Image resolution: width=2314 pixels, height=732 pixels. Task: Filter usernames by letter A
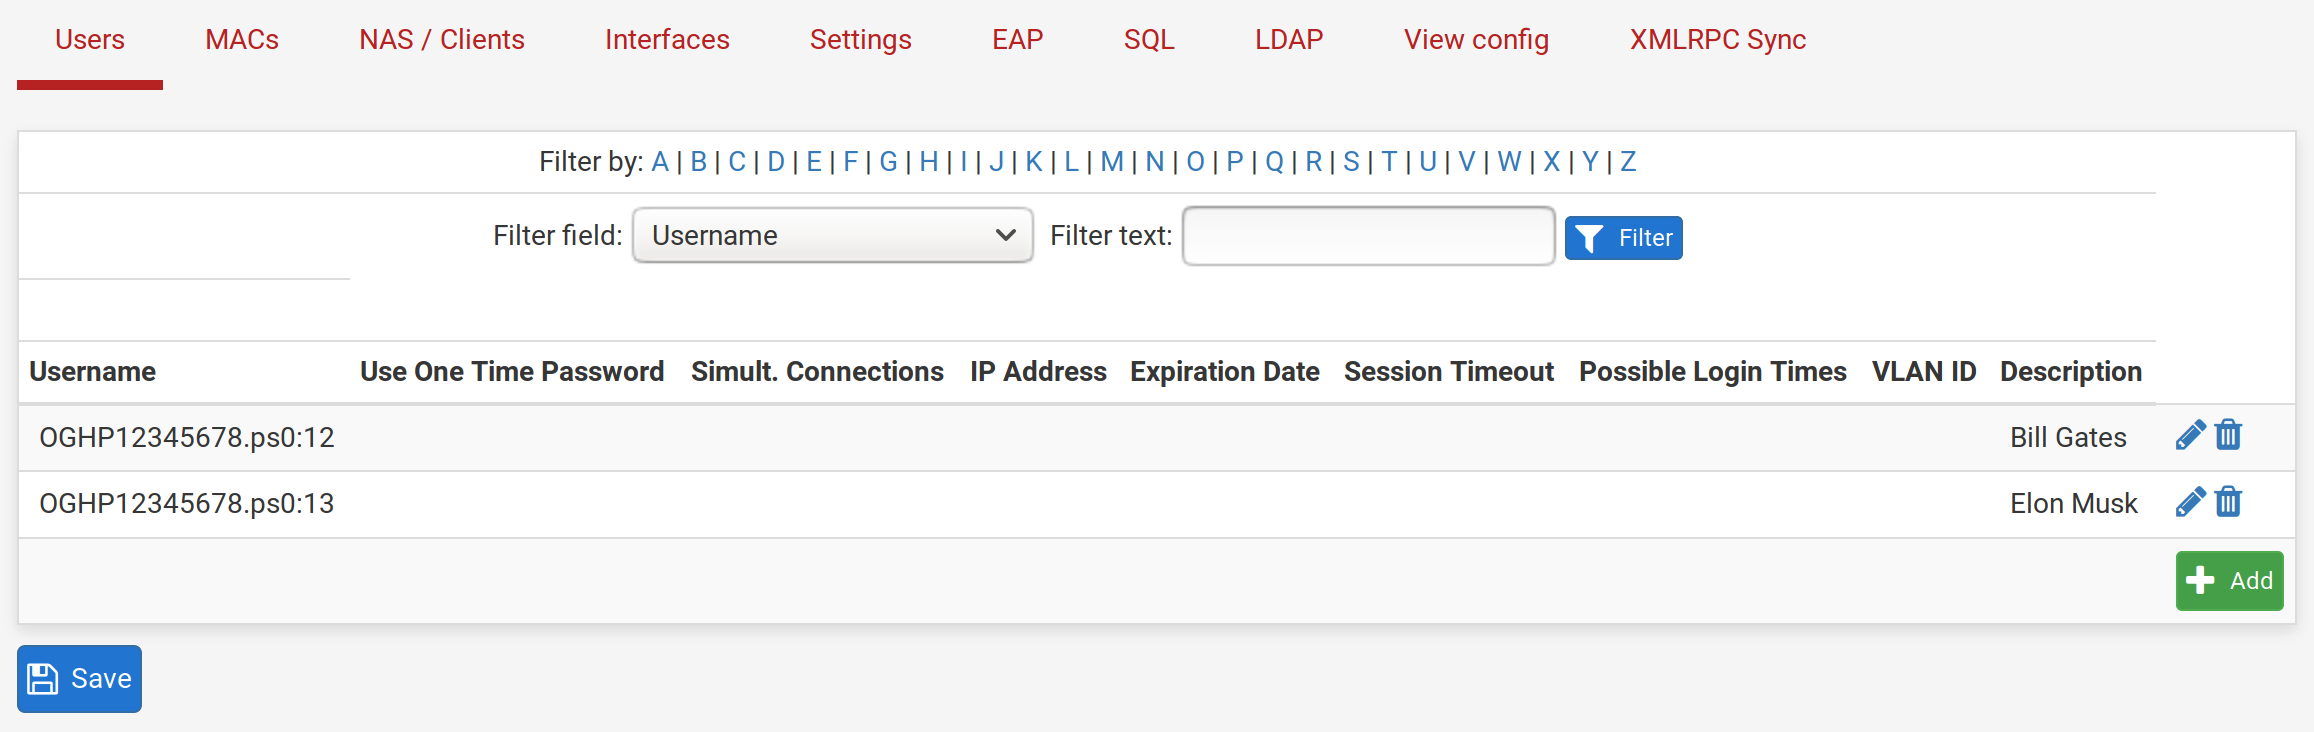pyautogui.click(x=660, y=162)
